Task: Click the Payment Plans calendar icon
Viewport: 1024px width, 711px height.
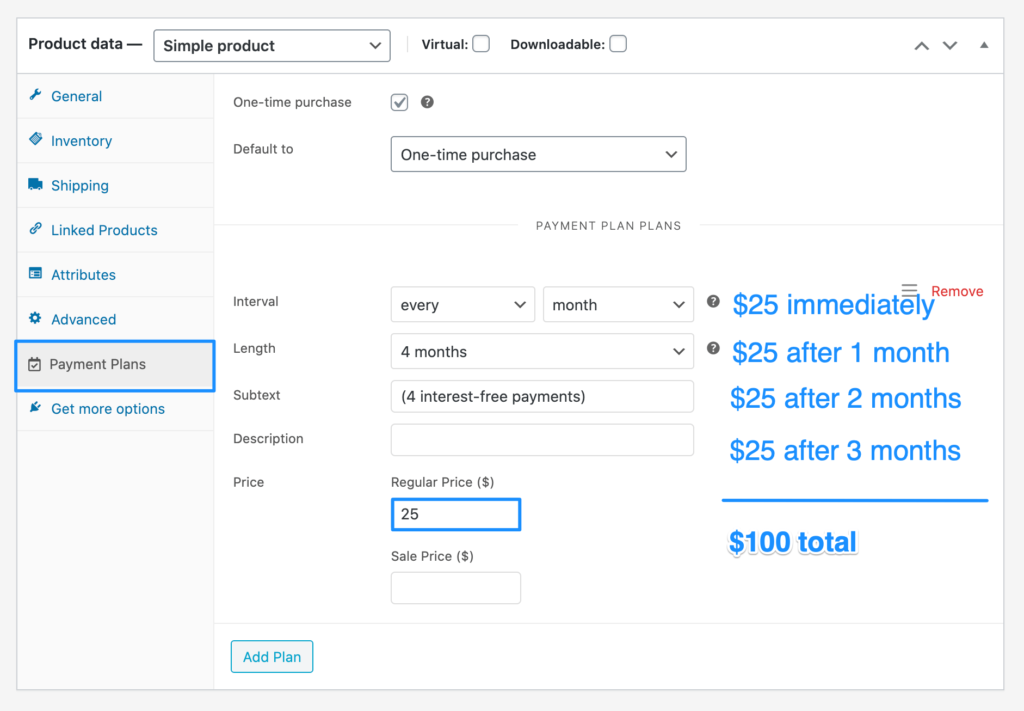Action: (x=36, y=364)
